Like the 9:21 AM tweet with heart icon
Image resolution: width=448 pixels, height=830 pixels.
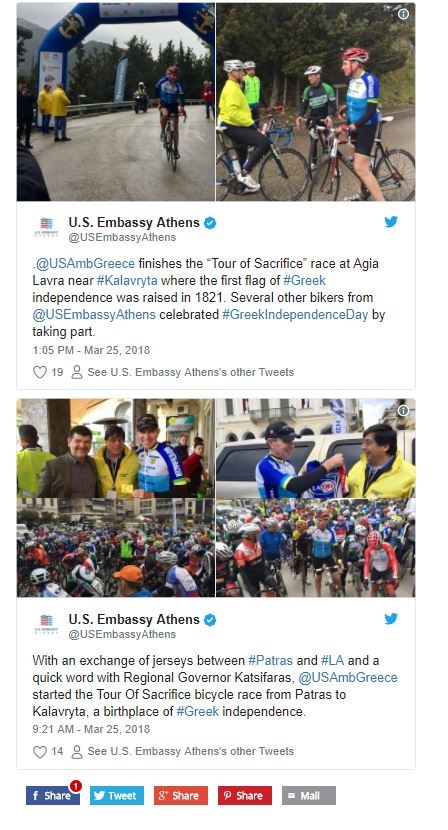(40, 751)
